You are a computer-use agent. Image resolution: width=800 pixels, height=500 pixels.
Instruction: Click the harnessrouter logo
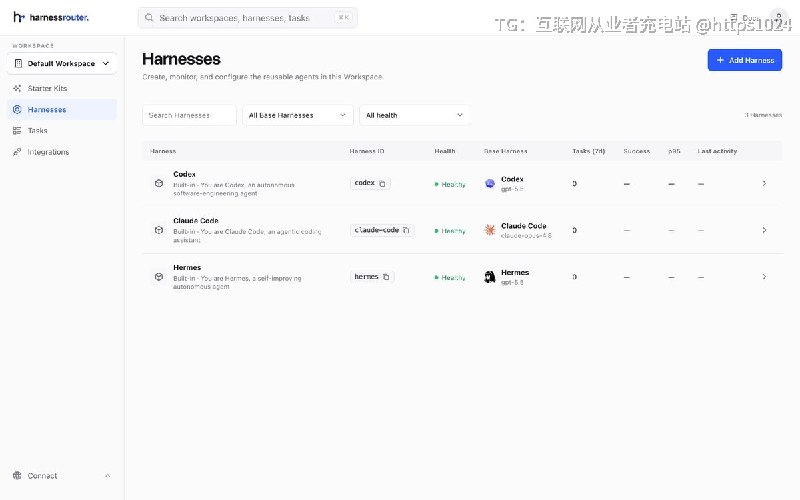[51, 17]
